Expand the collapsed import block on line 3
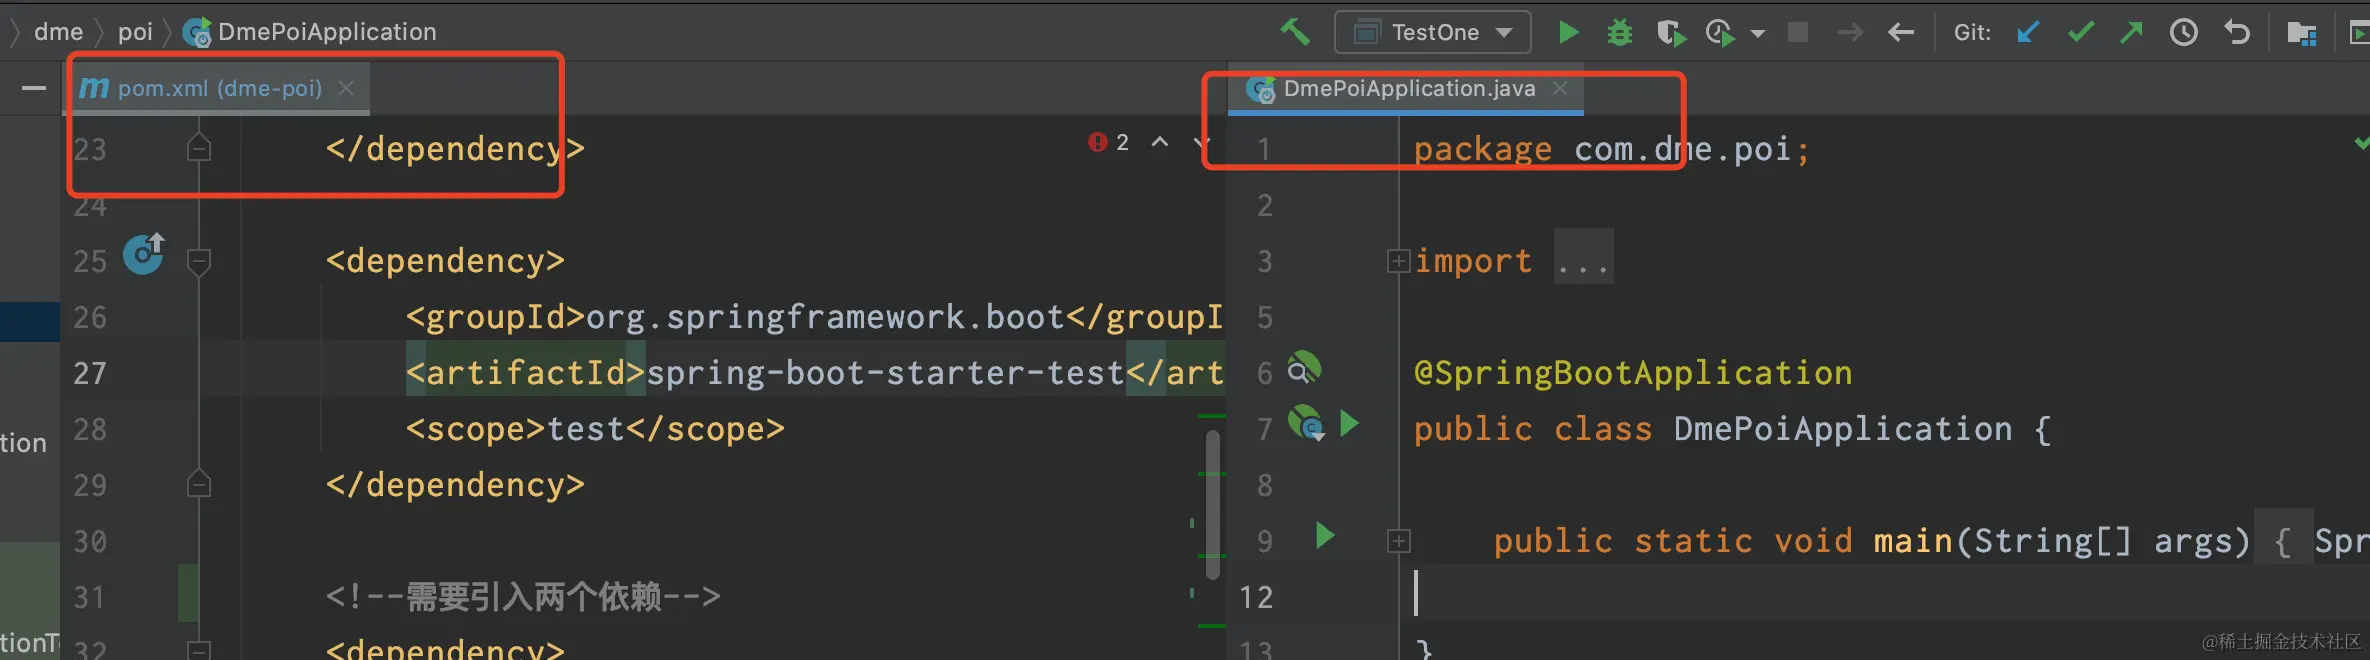 pyautogui.click(x=1398, y=262)
